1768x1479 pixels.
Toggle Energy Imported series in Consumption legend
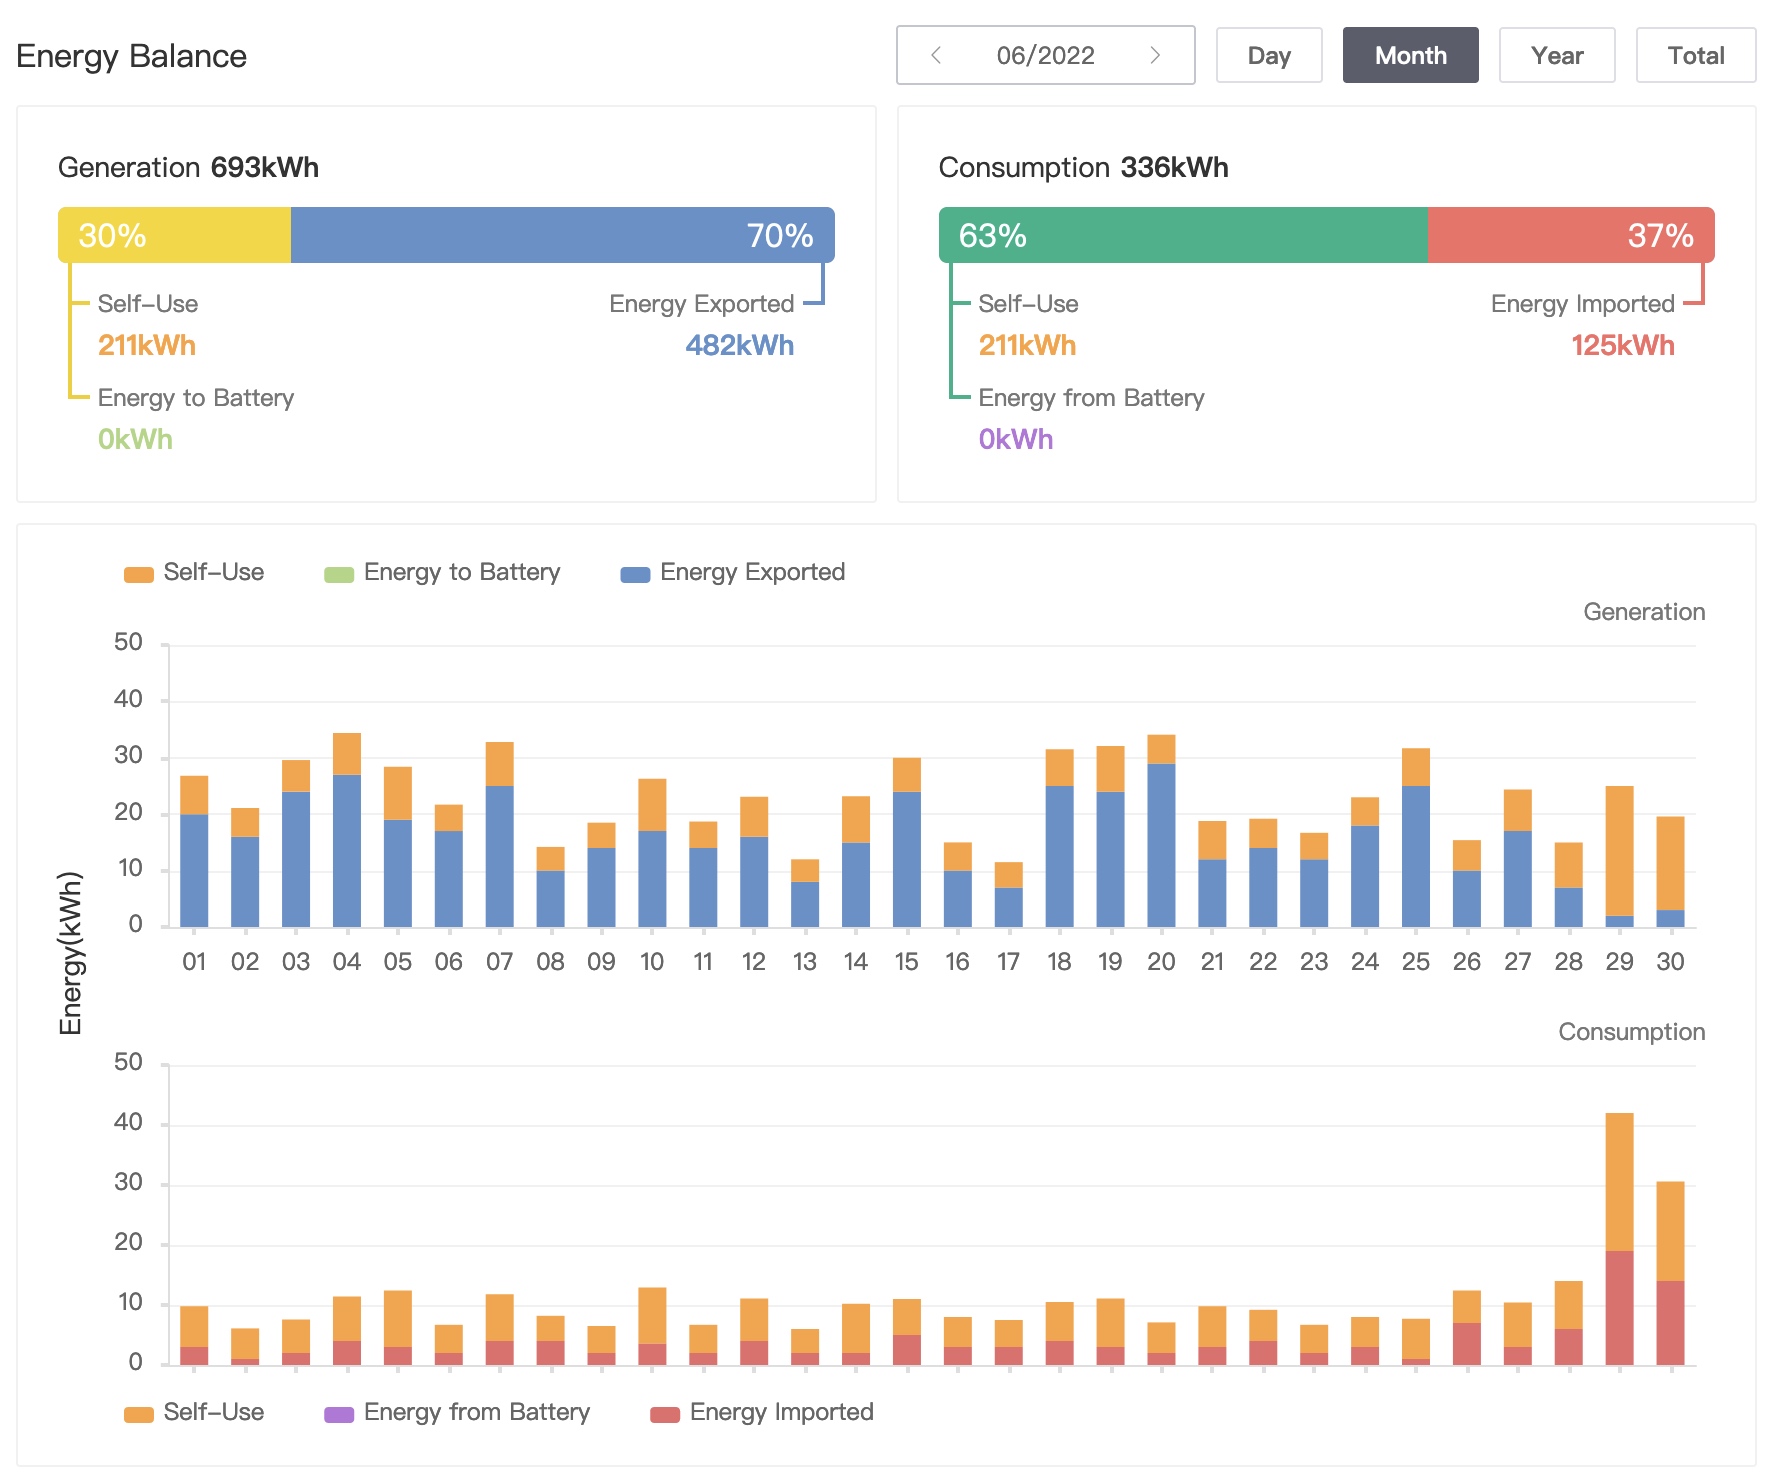pyautogui.click(x=762, y=1413)
